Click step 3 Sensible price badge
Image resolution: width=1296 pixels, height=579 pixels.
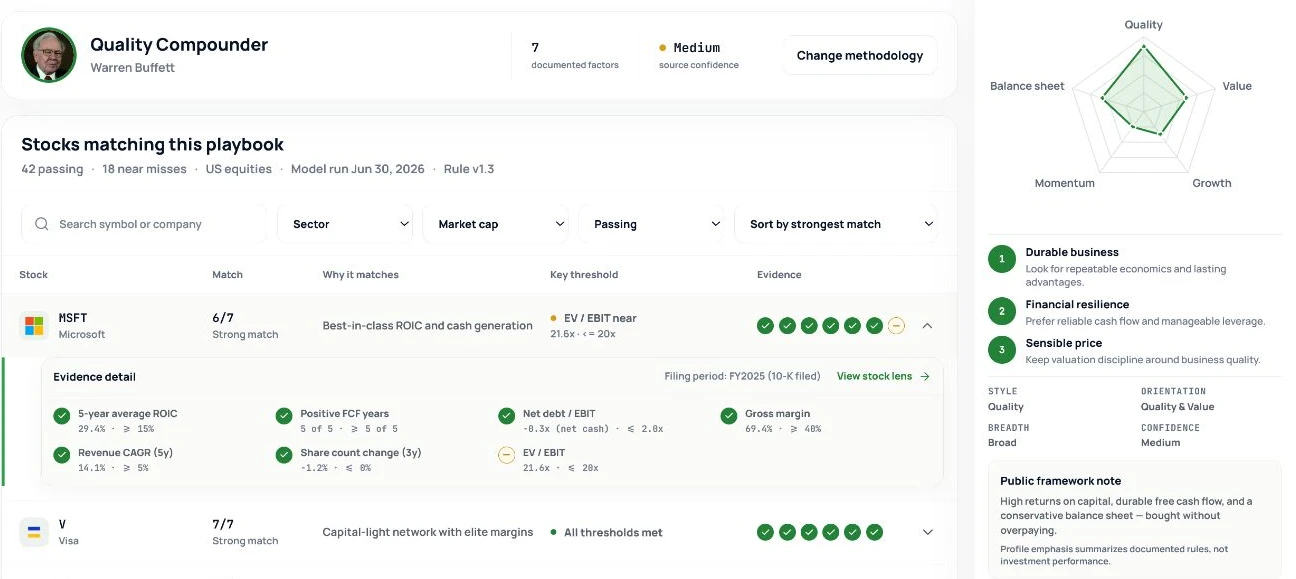pyautogui.click(x=1001, y=350)
